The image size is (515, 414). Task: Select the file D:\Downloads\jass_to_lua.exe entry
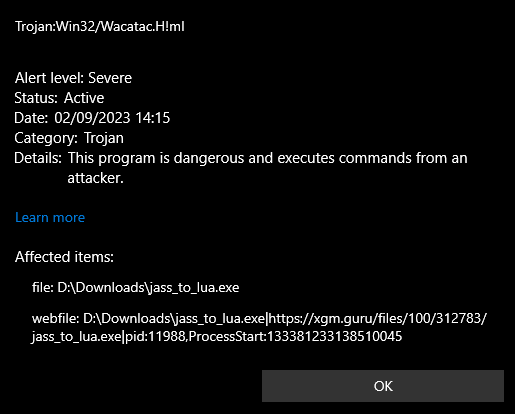point(136,287)
